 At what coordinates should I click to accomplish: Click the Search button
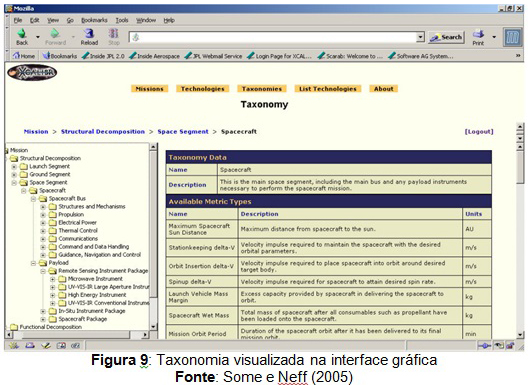coord(446,37)
